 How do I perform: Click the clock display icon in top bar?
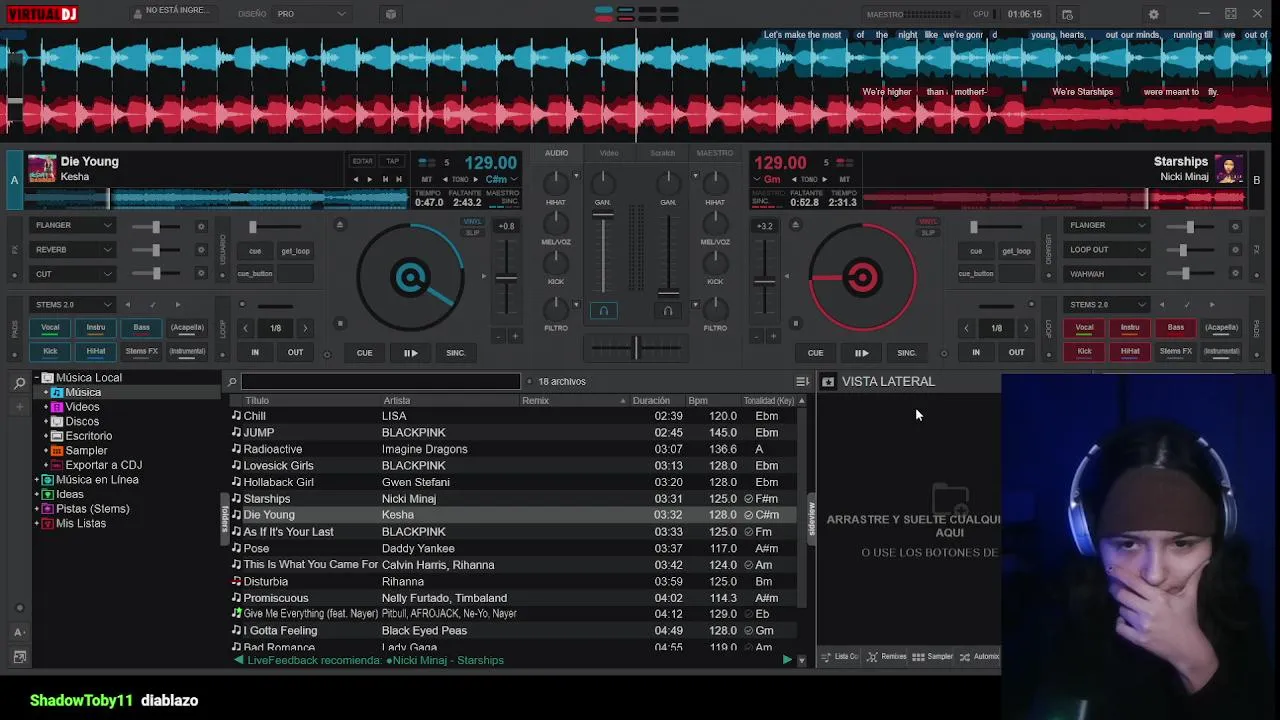[1067, 14]
